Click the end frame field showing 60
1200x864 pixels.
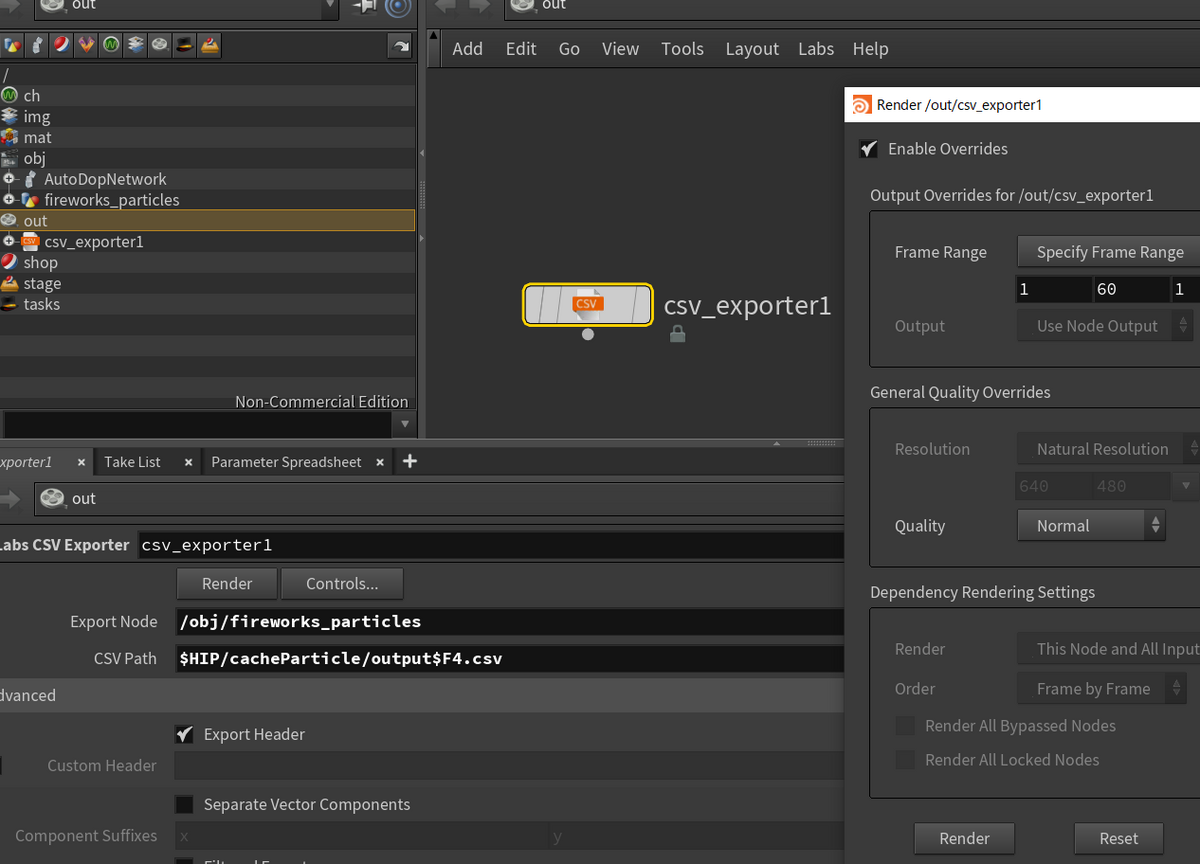click(x=1130, y=289)
